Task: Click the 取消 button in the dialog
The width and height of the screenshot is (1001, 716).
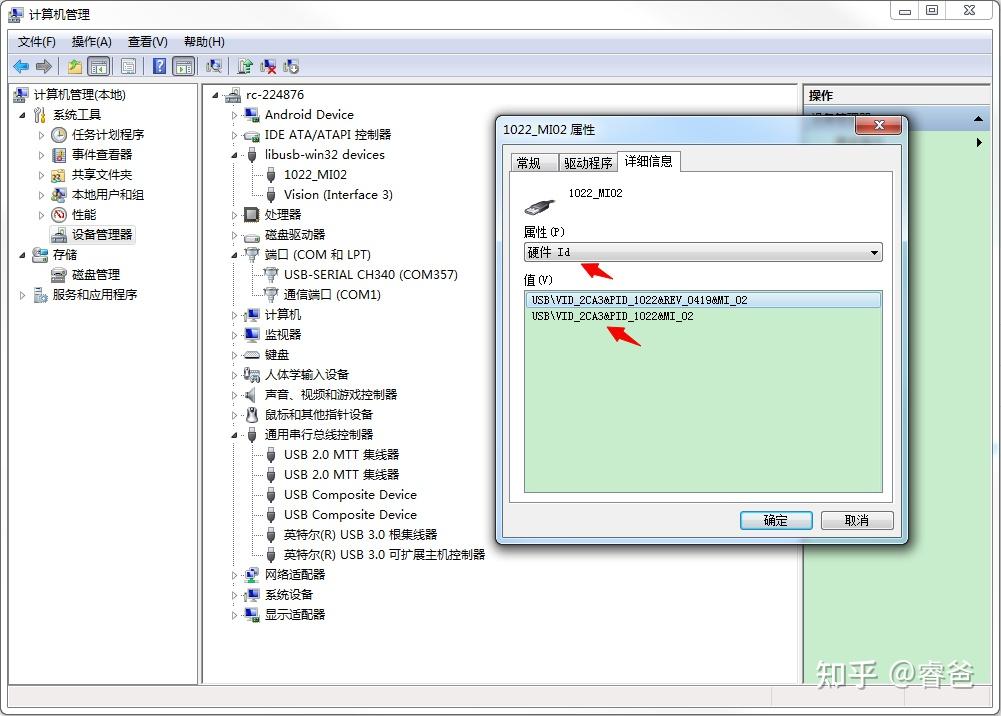Action: tap(856, 520)
